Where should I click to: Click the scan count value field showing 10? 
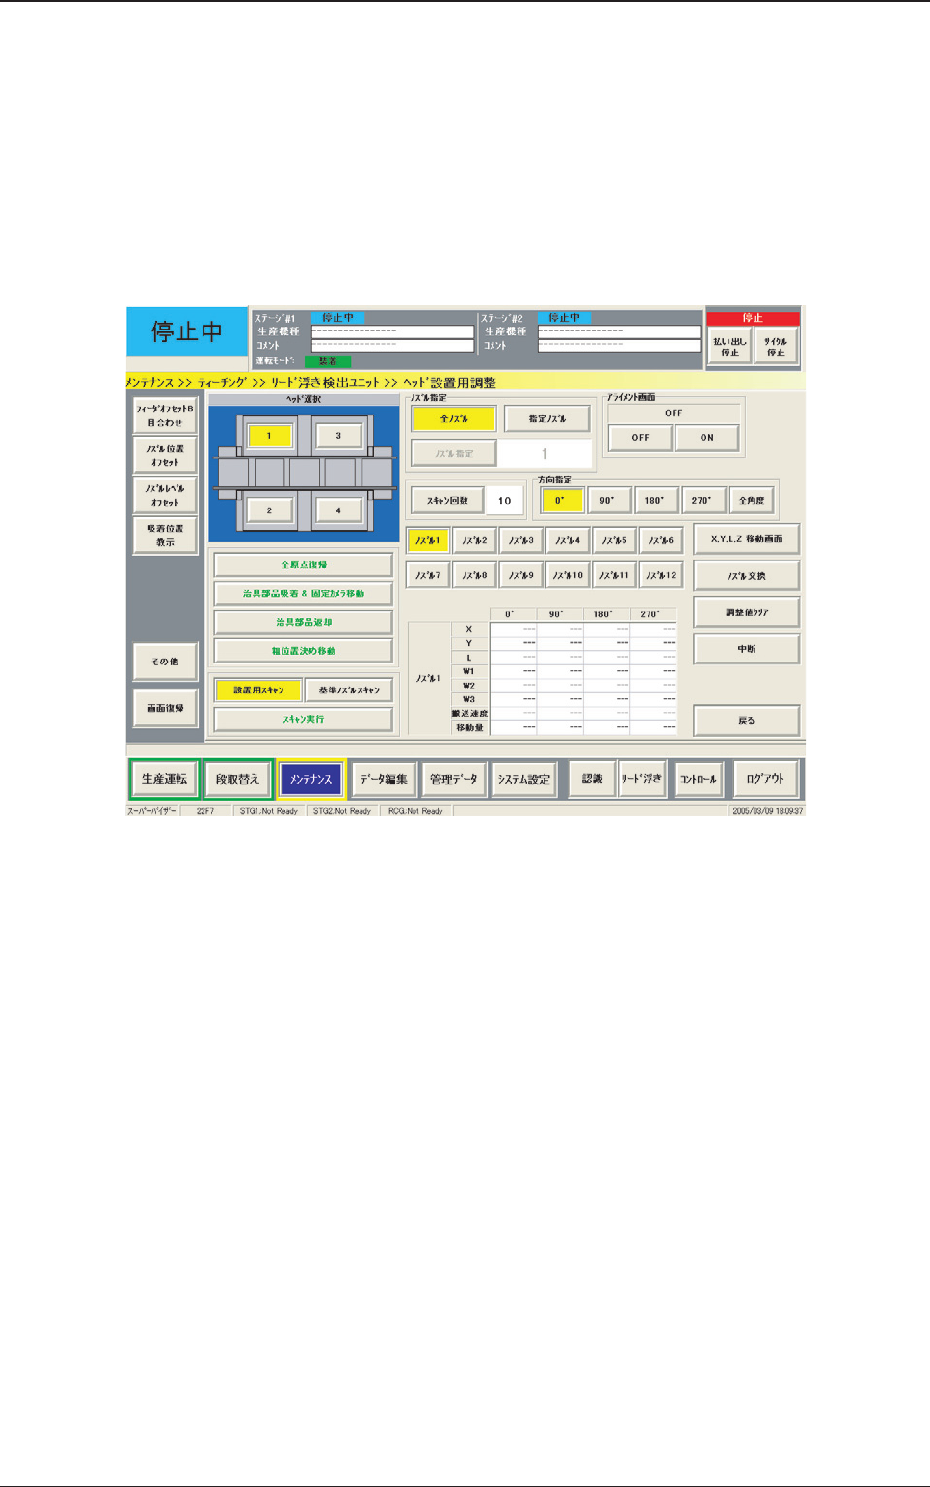coord(505,500)
